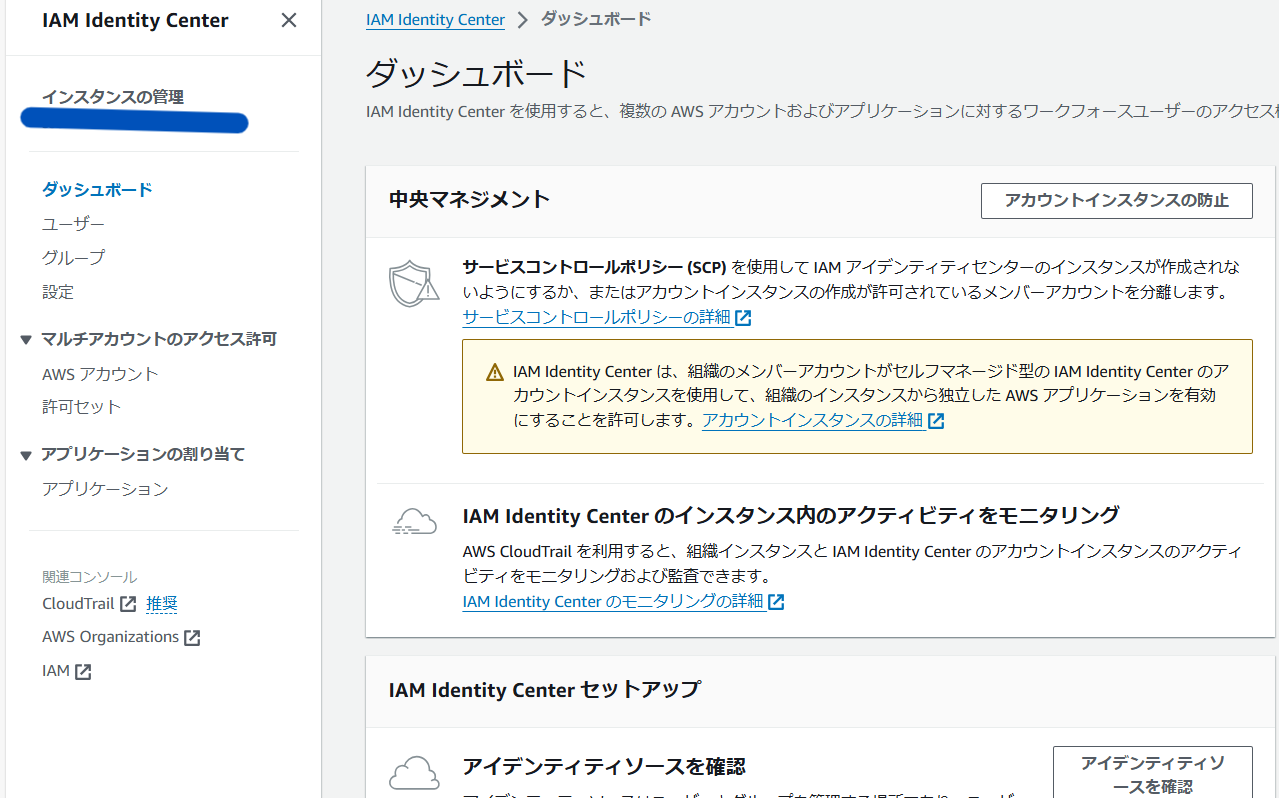Click the external icon after モニタリングの詳細
The width and height of the screenshot is (1279, 798).
pyautogui.click(x=776, y=603)
